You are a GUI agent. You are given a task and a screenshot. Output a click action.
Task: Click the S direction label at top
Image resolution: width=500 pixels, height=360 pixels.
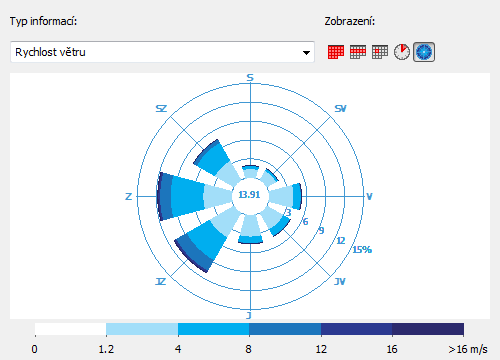point(250,78)
